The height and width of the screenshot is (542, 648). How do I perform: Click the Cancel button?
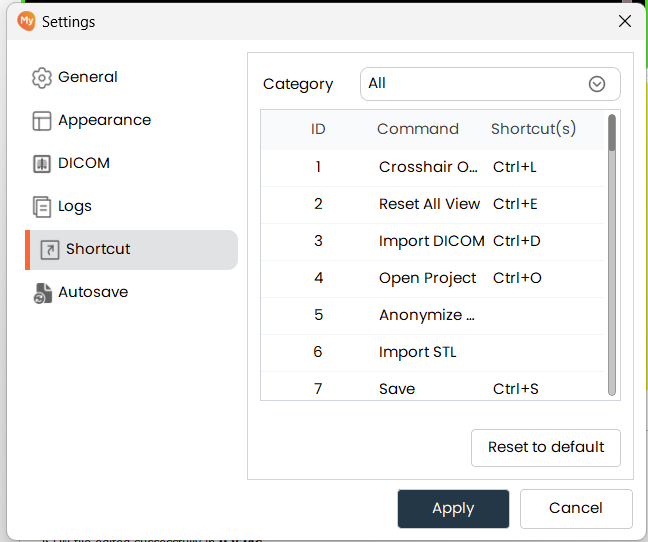(x=575, y=508)
